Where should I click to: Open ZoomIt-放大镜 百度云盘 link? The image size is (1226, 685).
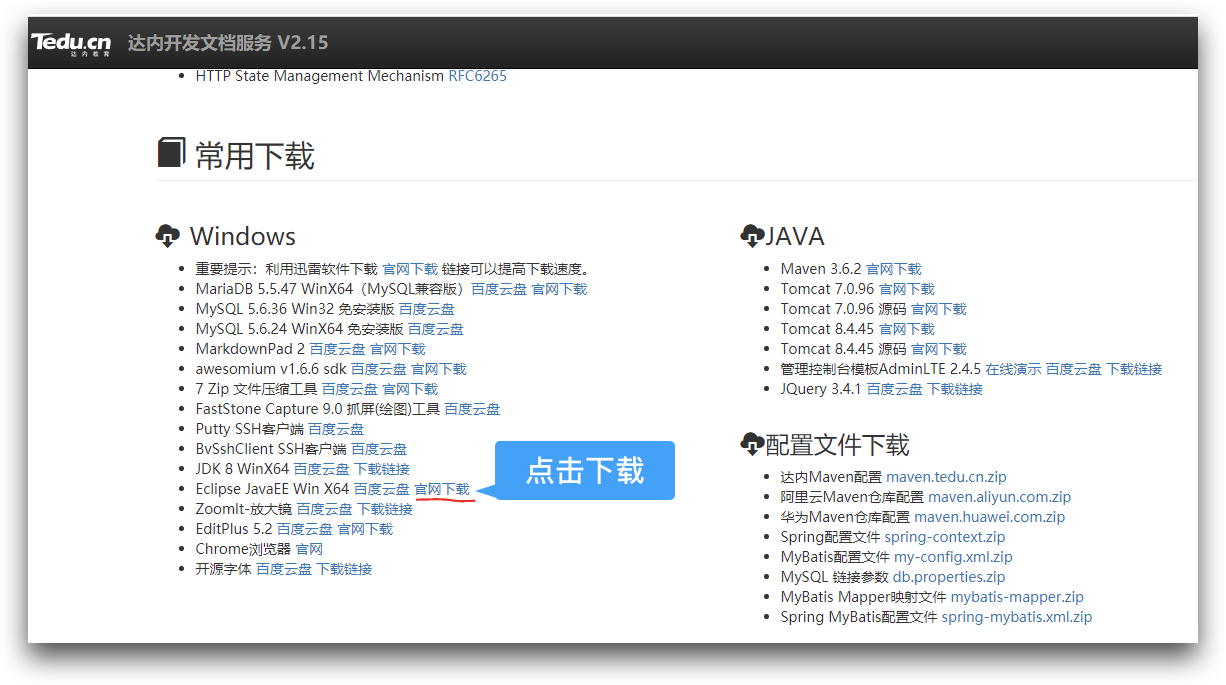tap(324, 509)
